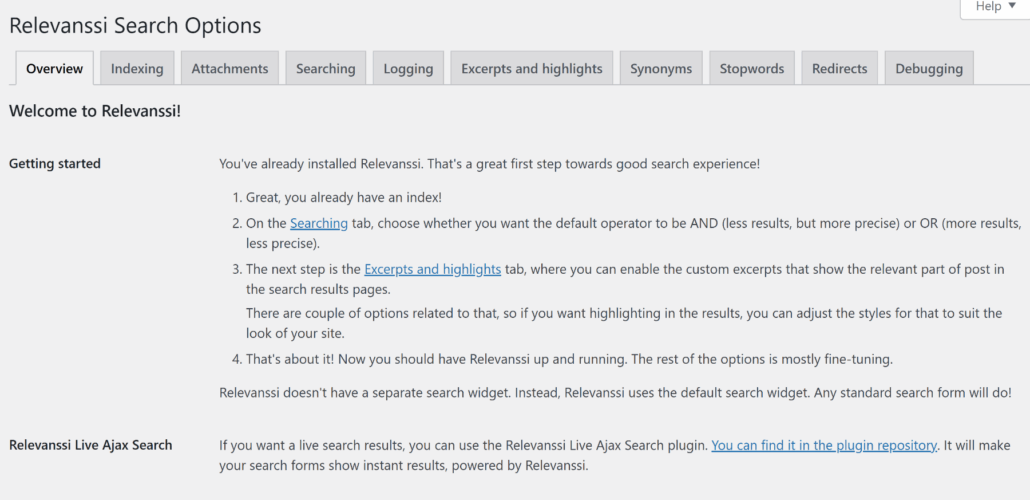Open the Stopwords tab
This screenshot has width=1030, height=500.
pos(751,68)
